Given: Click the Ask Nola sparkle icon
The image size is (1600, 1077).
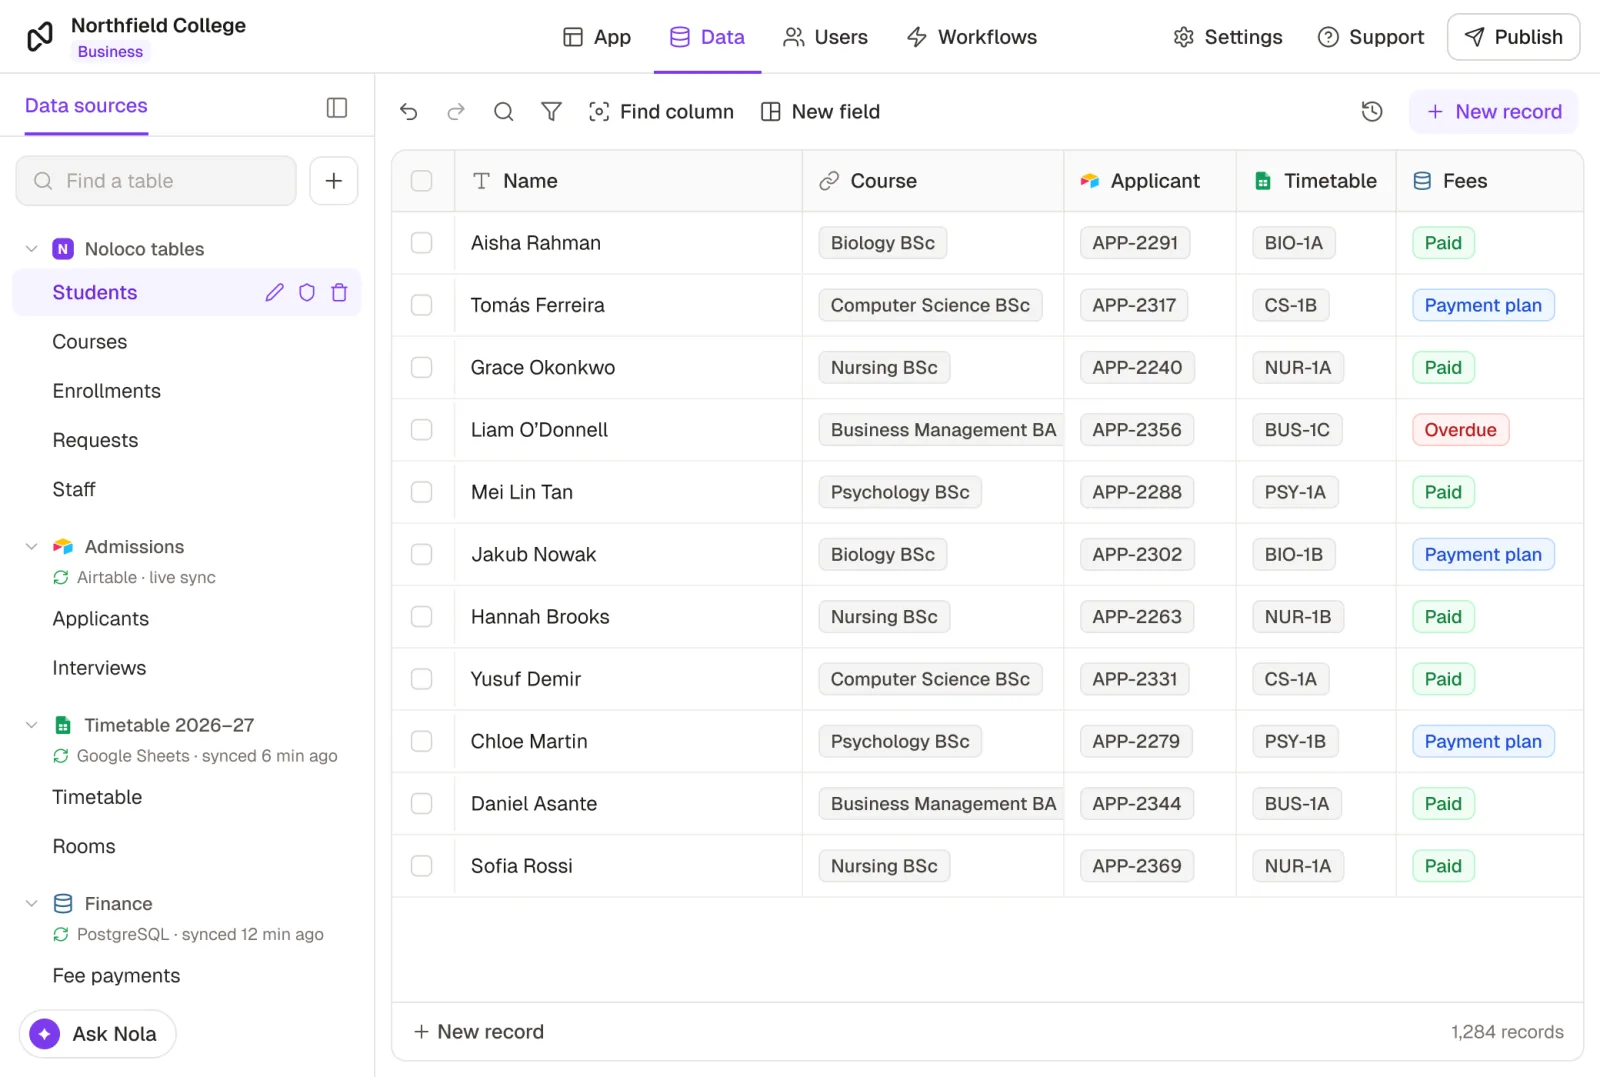Looking at the screenshot, I should 45,1034.
